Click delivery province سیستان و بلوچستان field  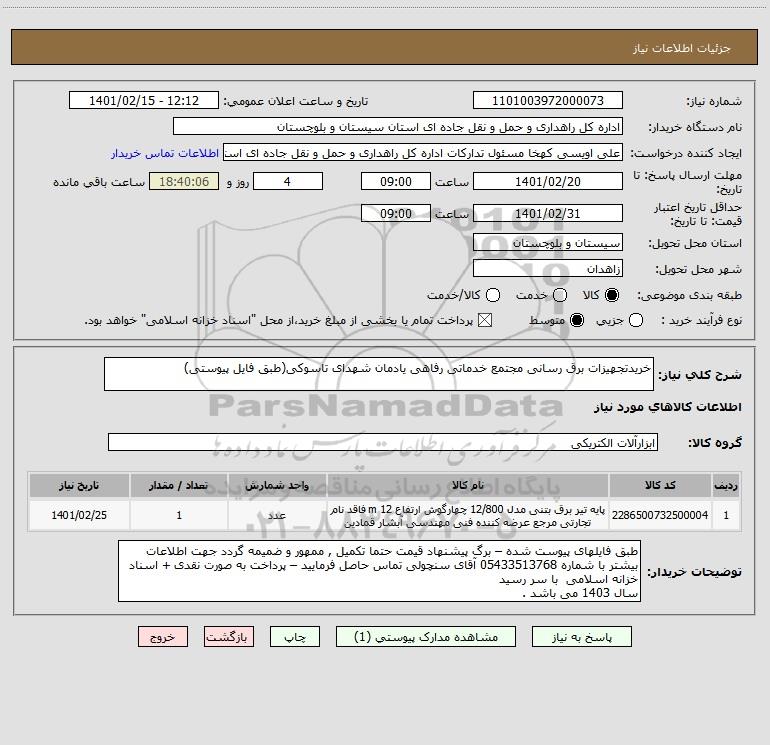tap(548, 243)
